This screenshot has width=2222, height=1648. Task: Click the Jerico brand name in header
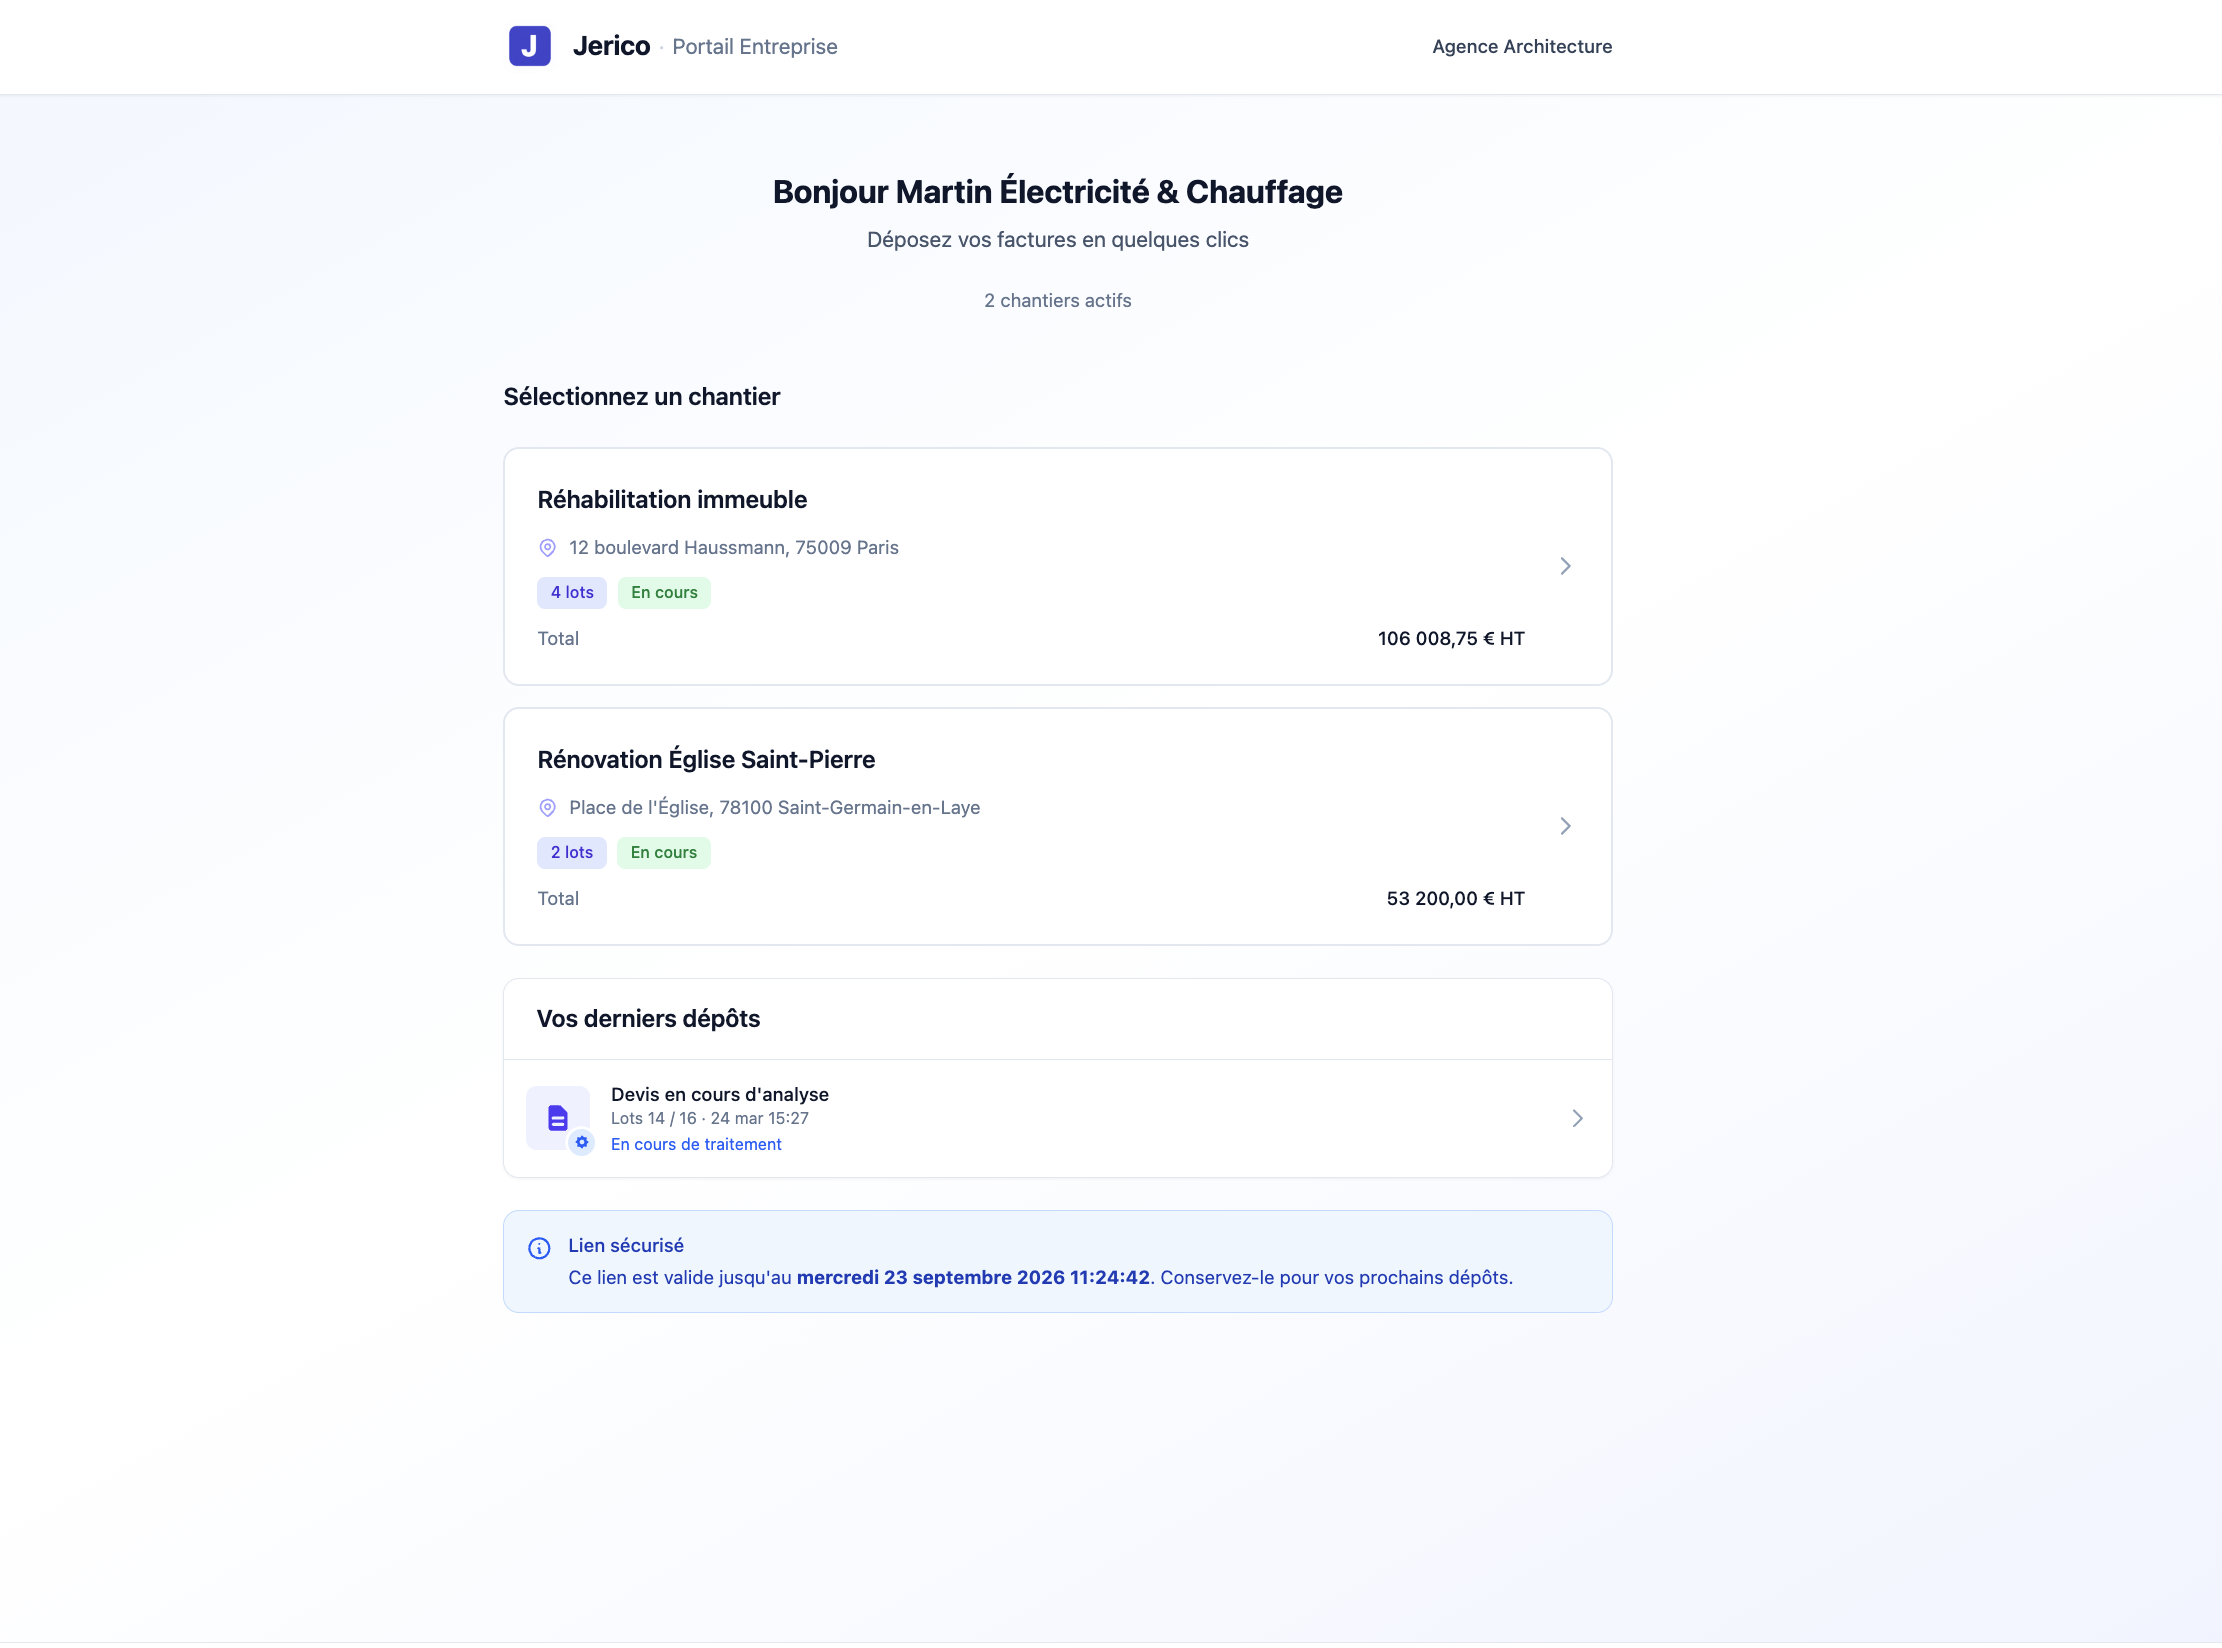point(611,46)
